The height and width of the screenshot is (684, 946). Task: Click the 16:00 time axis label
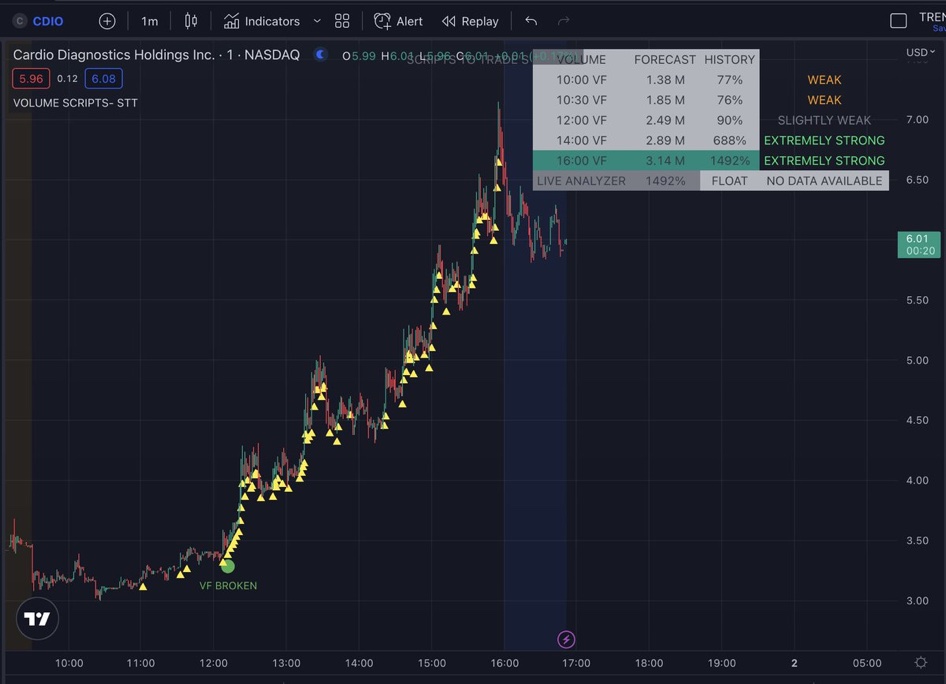click(504, 663)
